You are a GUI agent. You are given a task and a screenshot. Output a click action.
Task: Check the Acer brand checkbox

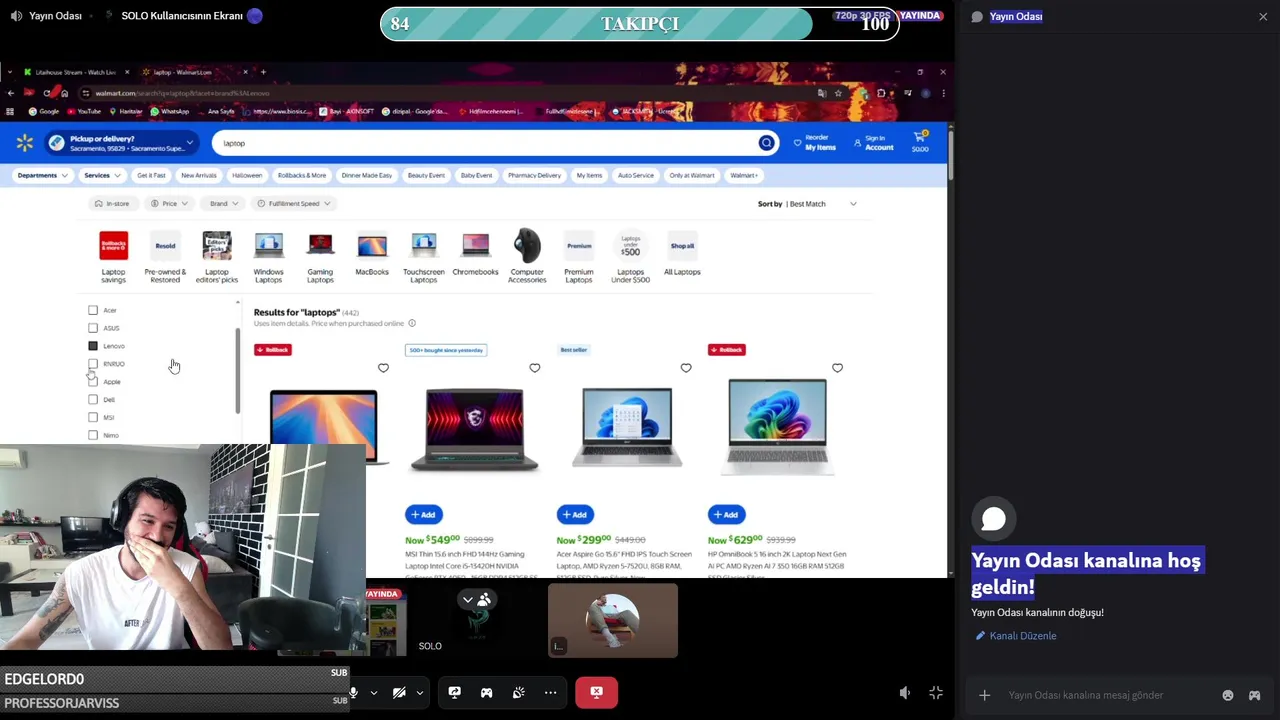93,310
